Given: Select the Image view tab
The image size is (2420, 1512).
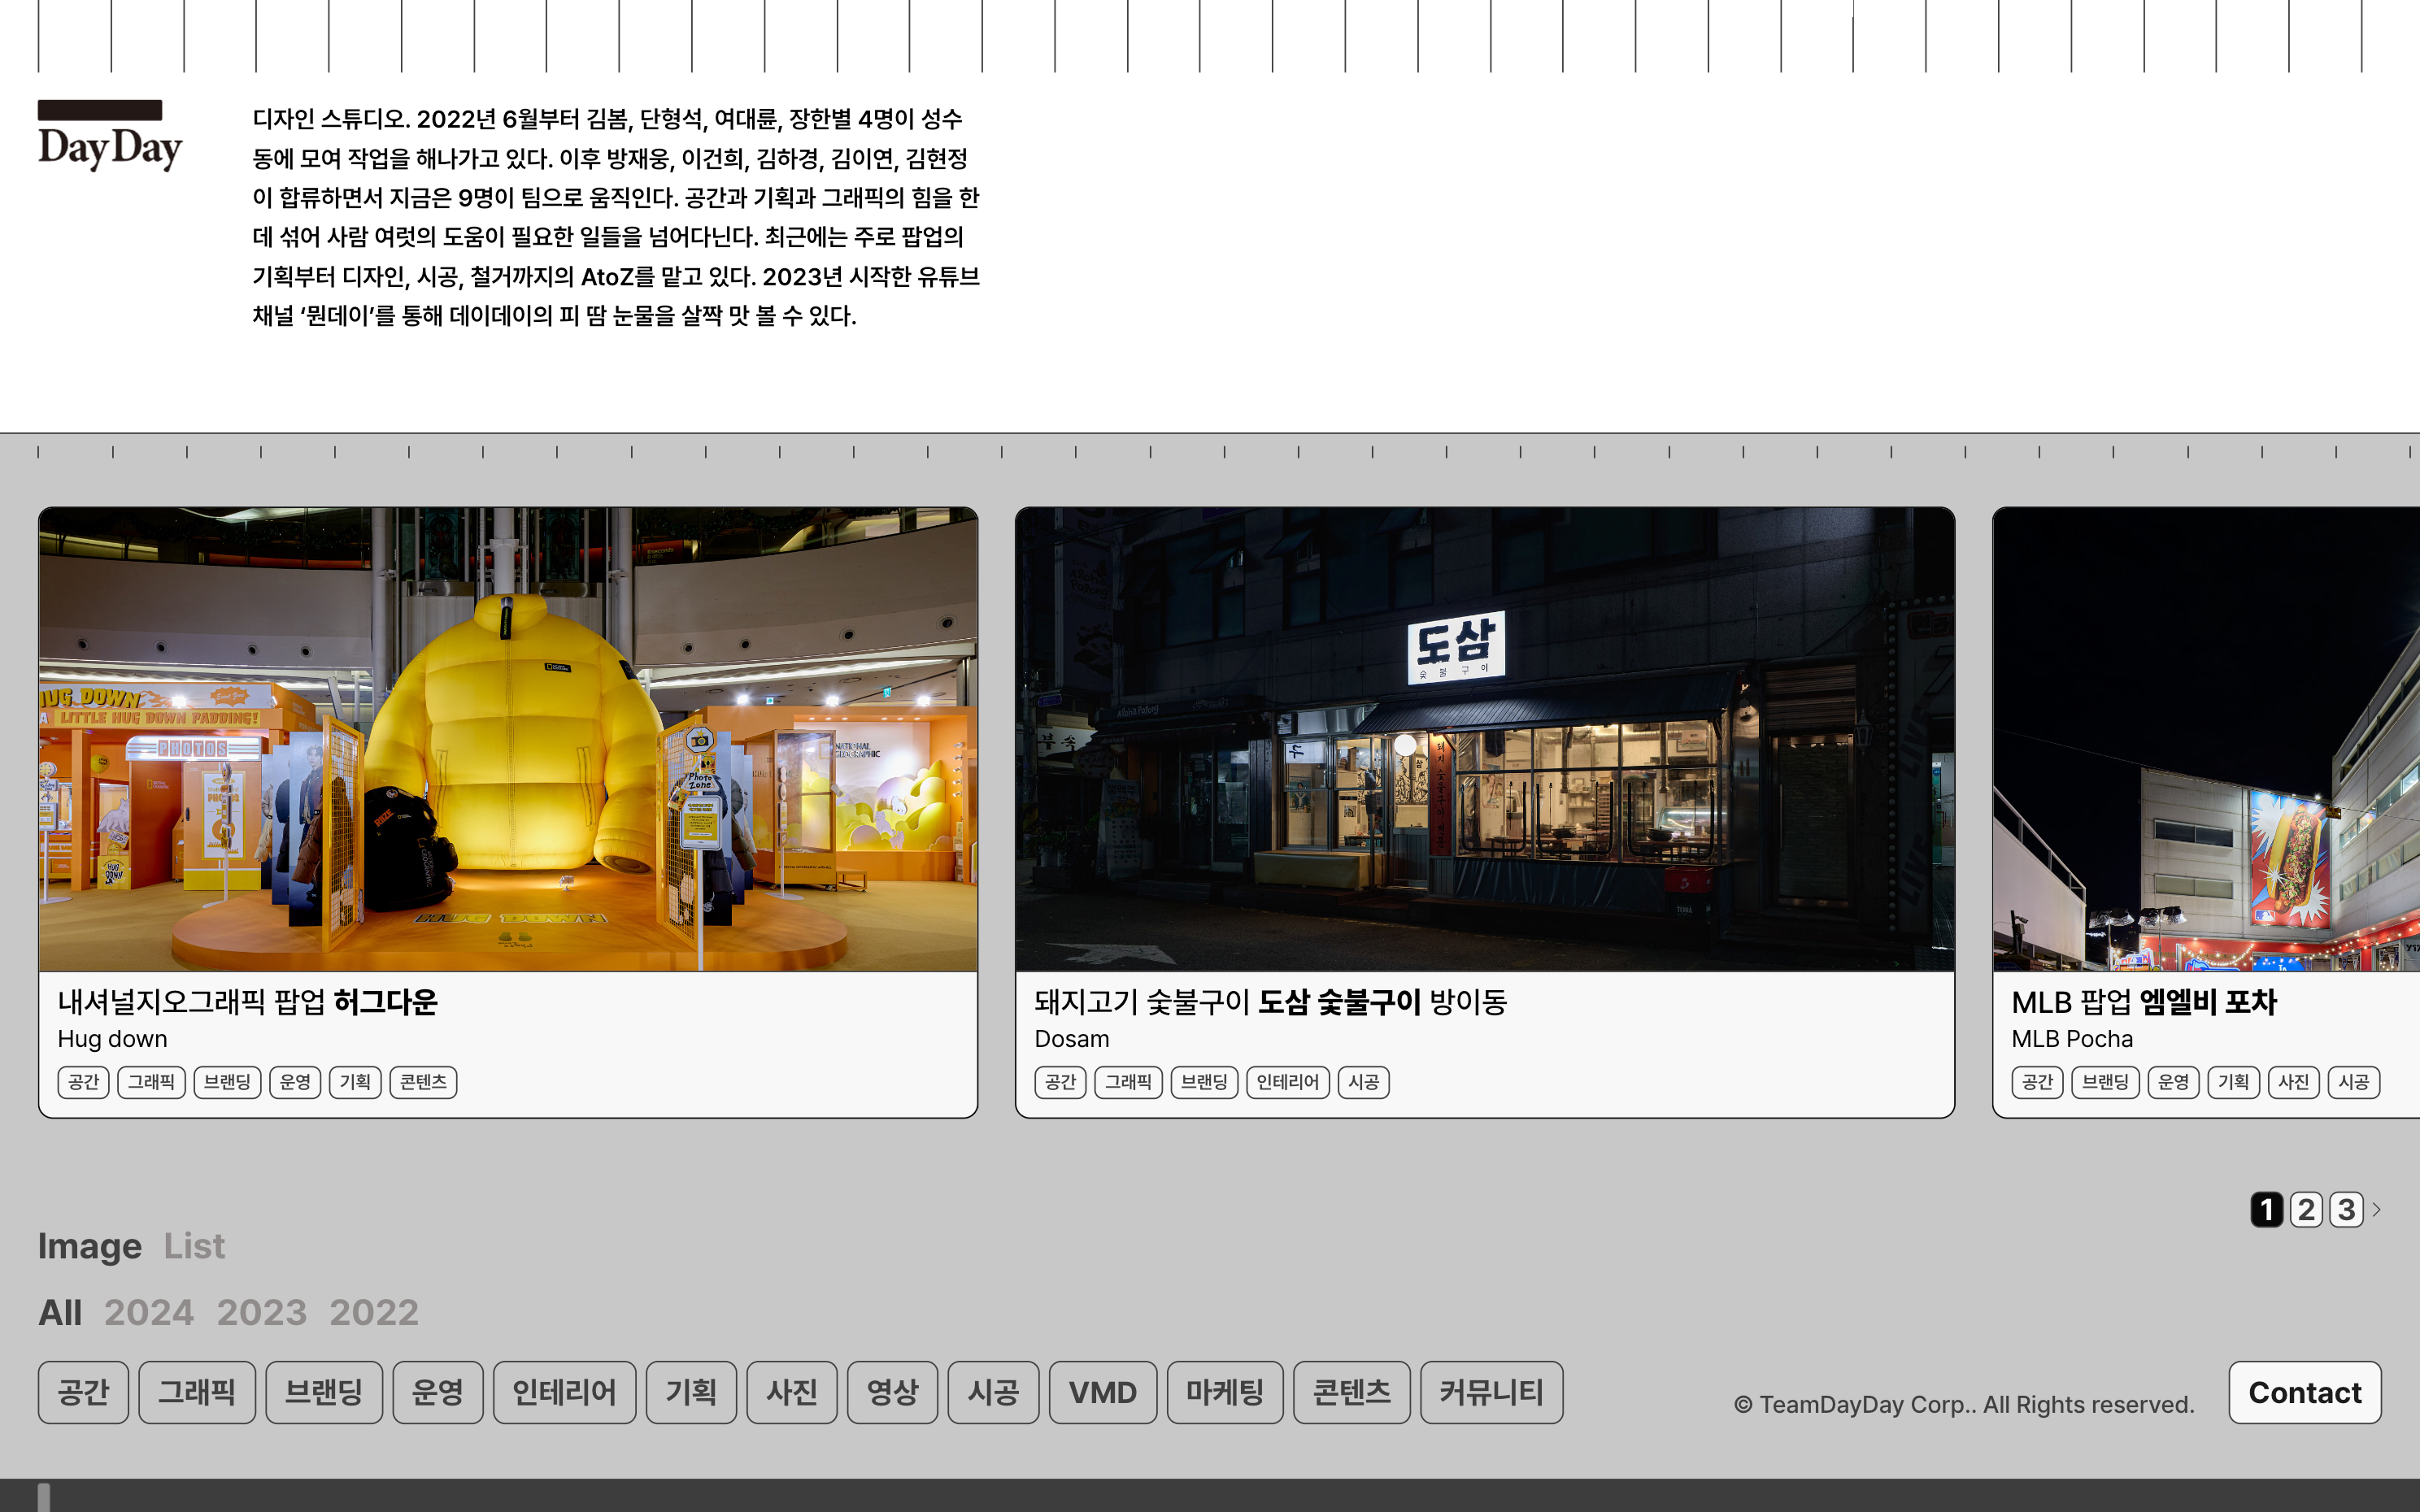Looking at the screenshot, I should click(89, 1246).
